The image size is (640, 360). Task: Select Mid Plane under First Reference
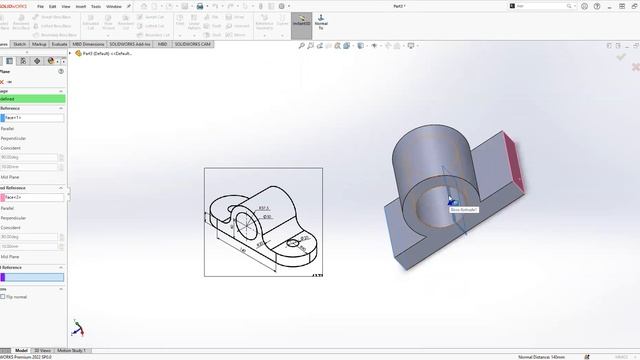[10, 177]
